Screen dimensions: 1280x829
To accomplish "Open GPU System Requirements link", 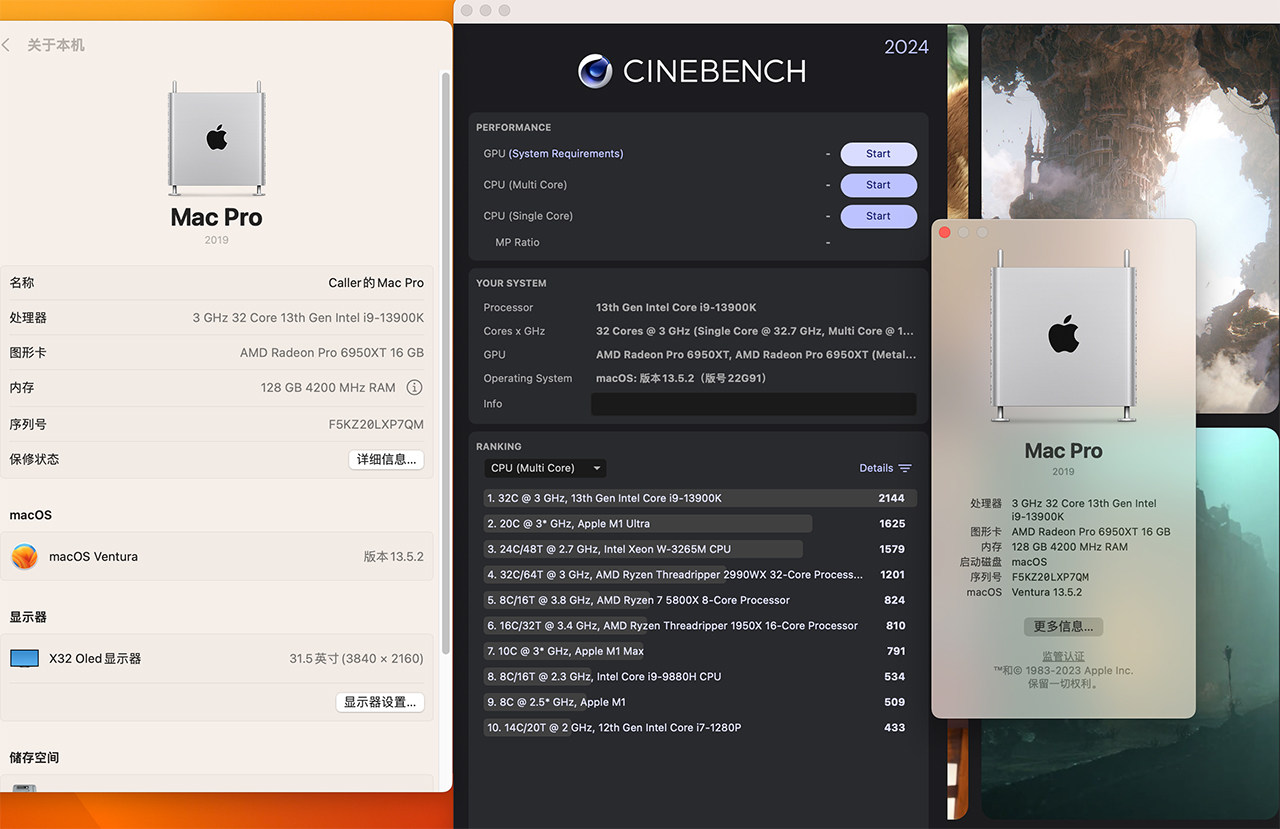I will pos(566,154).
